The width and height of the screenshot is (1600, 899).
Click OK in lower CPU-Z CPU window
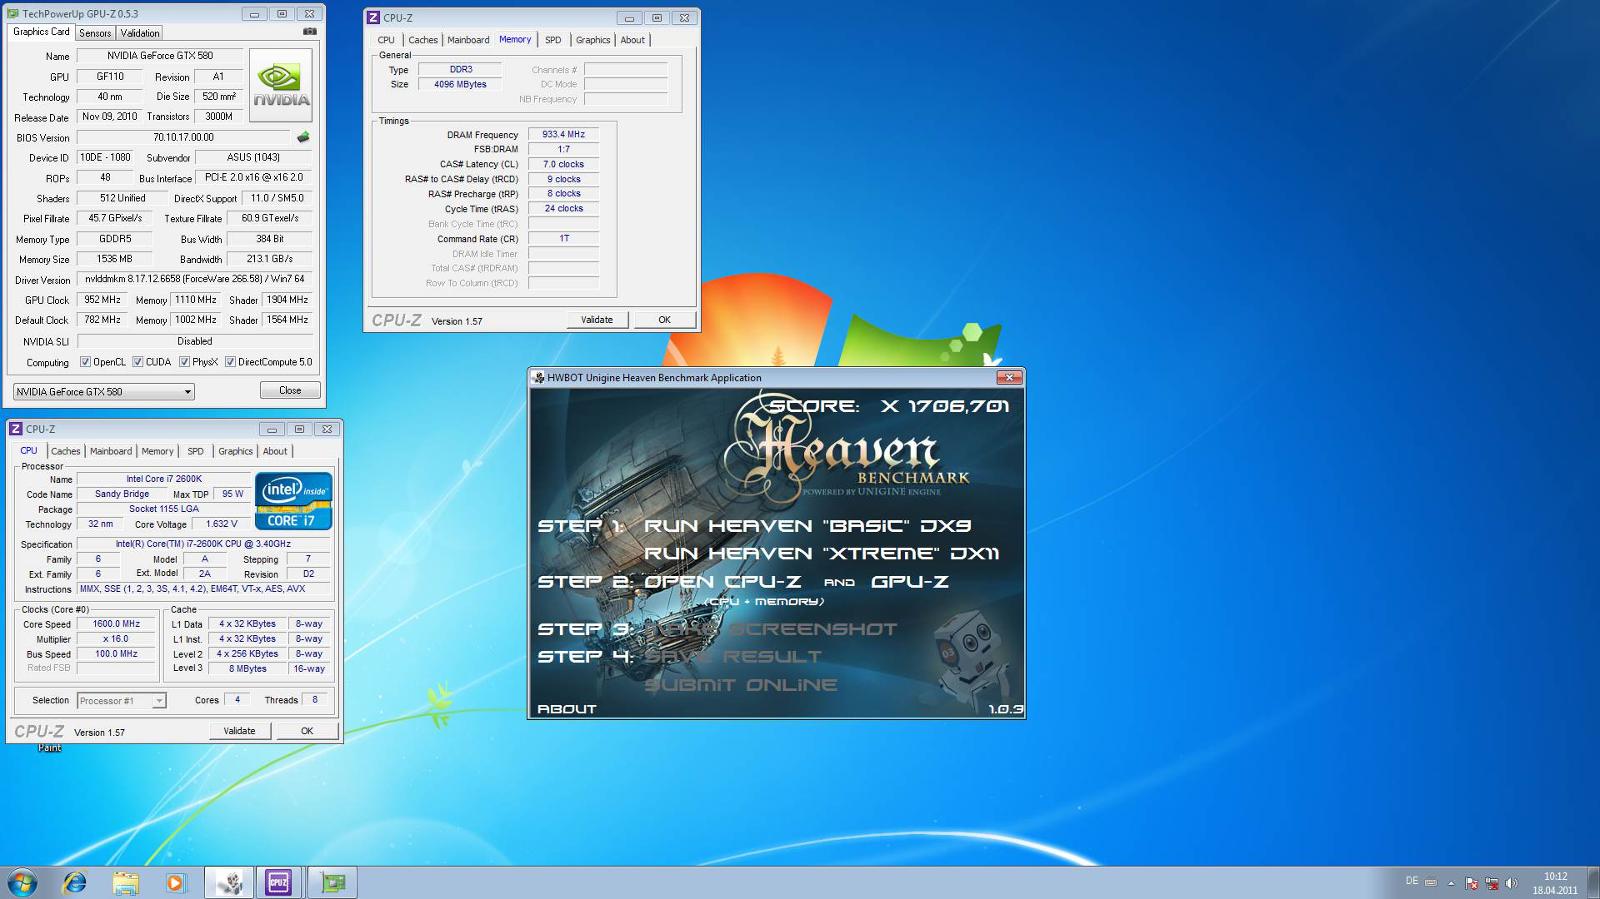[x=307, y=731]
